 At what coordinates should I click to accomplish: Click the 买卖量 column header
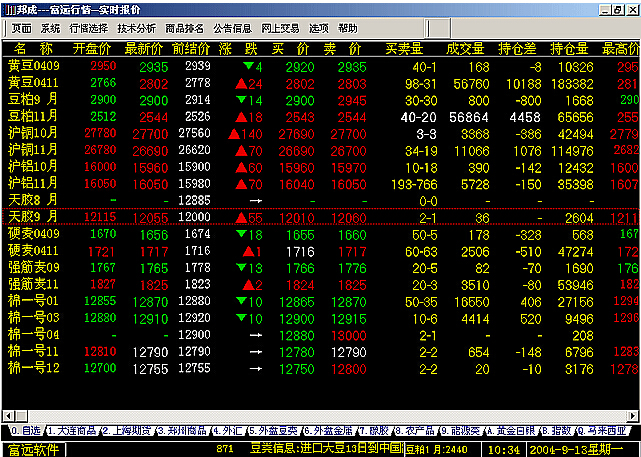pyautogui.click(x=404, y=49)
